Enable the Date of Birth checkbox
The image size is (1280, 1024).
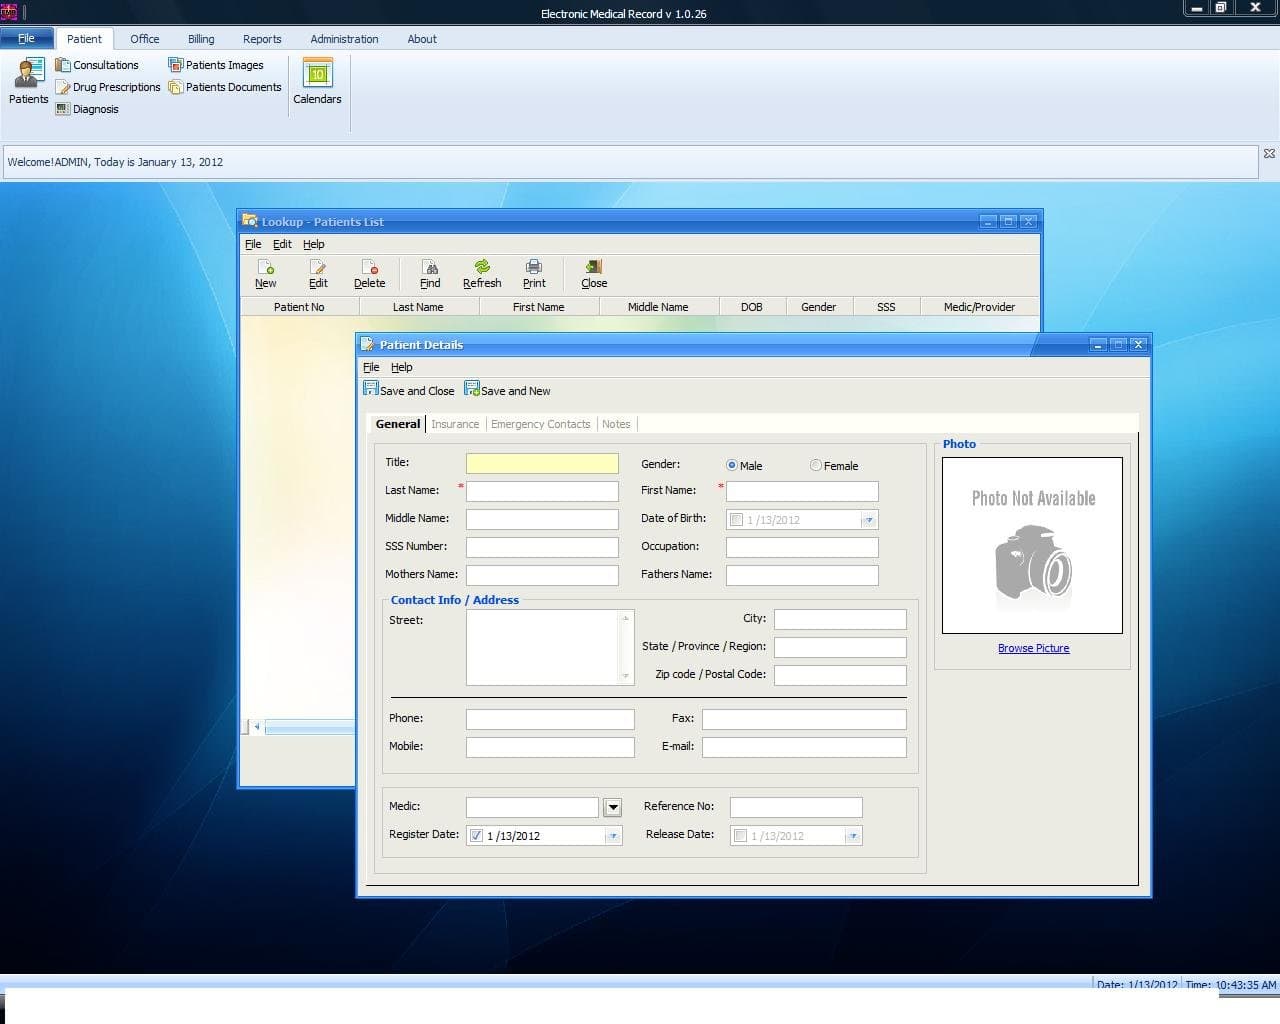[737, 519]
